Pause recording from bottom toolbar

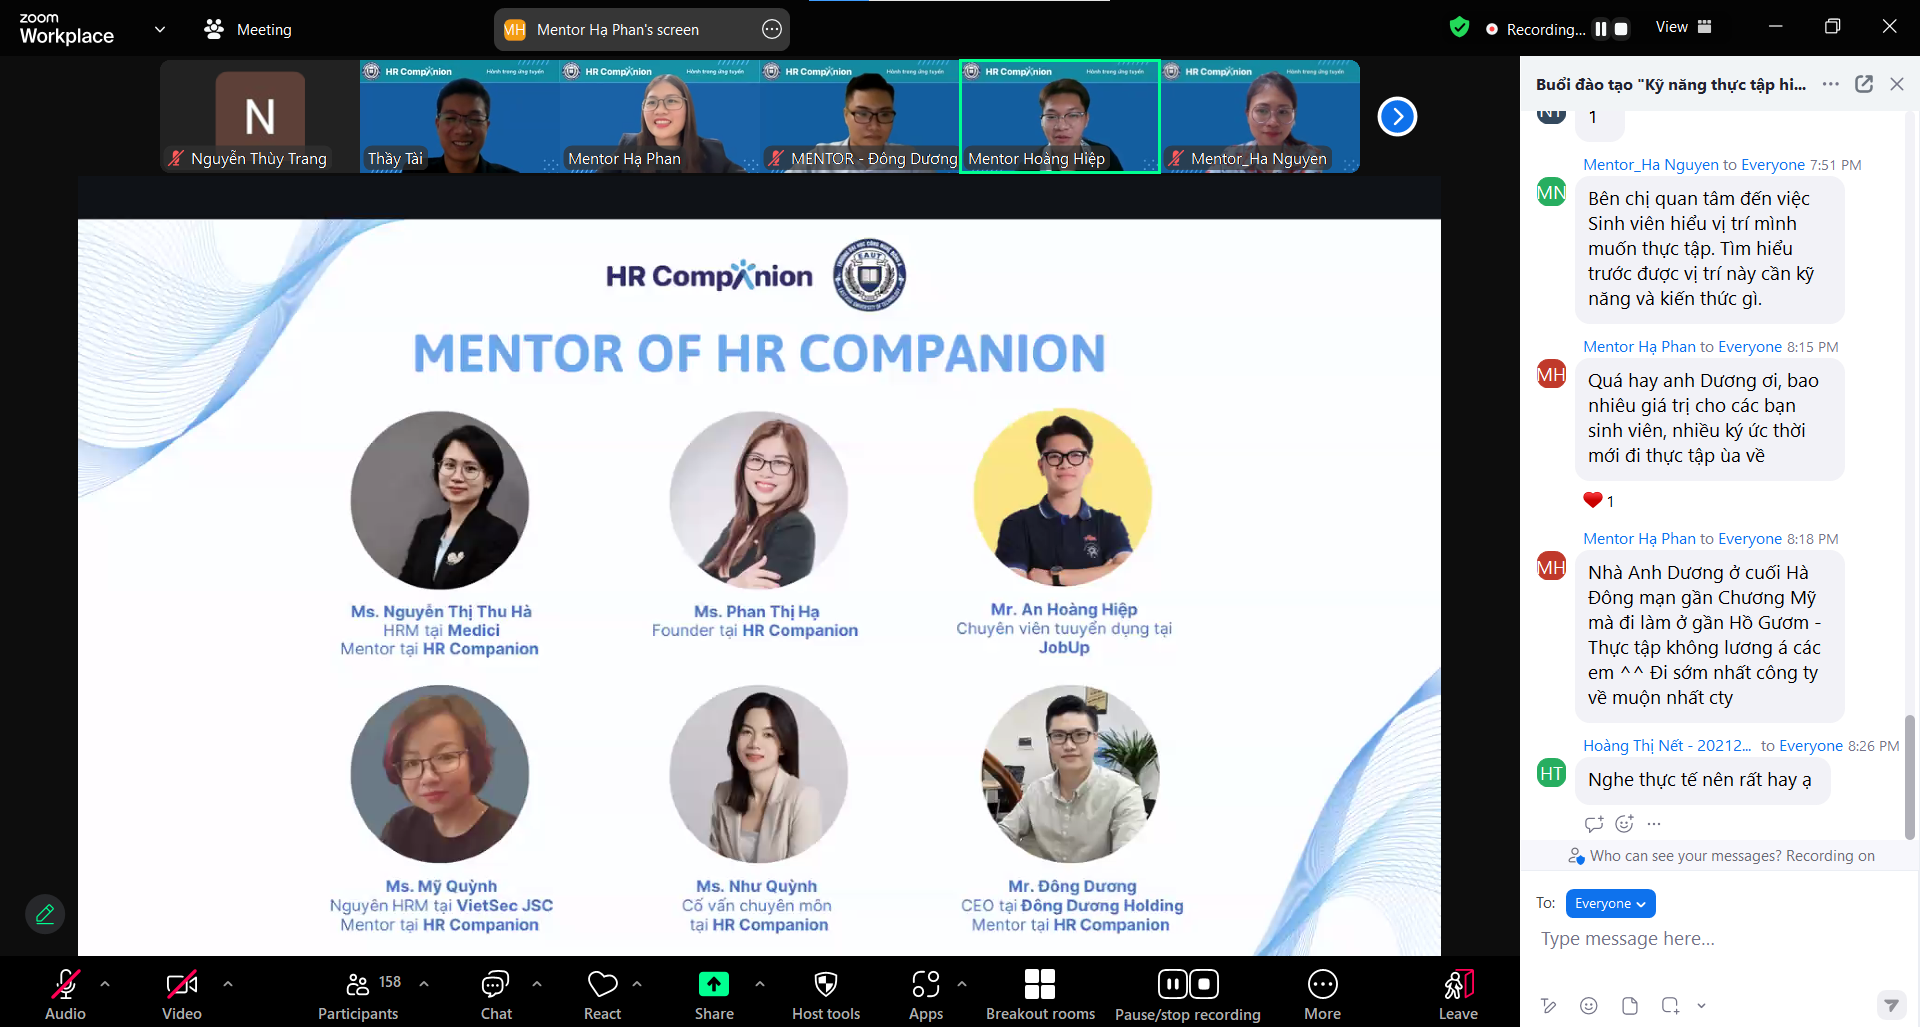click(1173, 984)
